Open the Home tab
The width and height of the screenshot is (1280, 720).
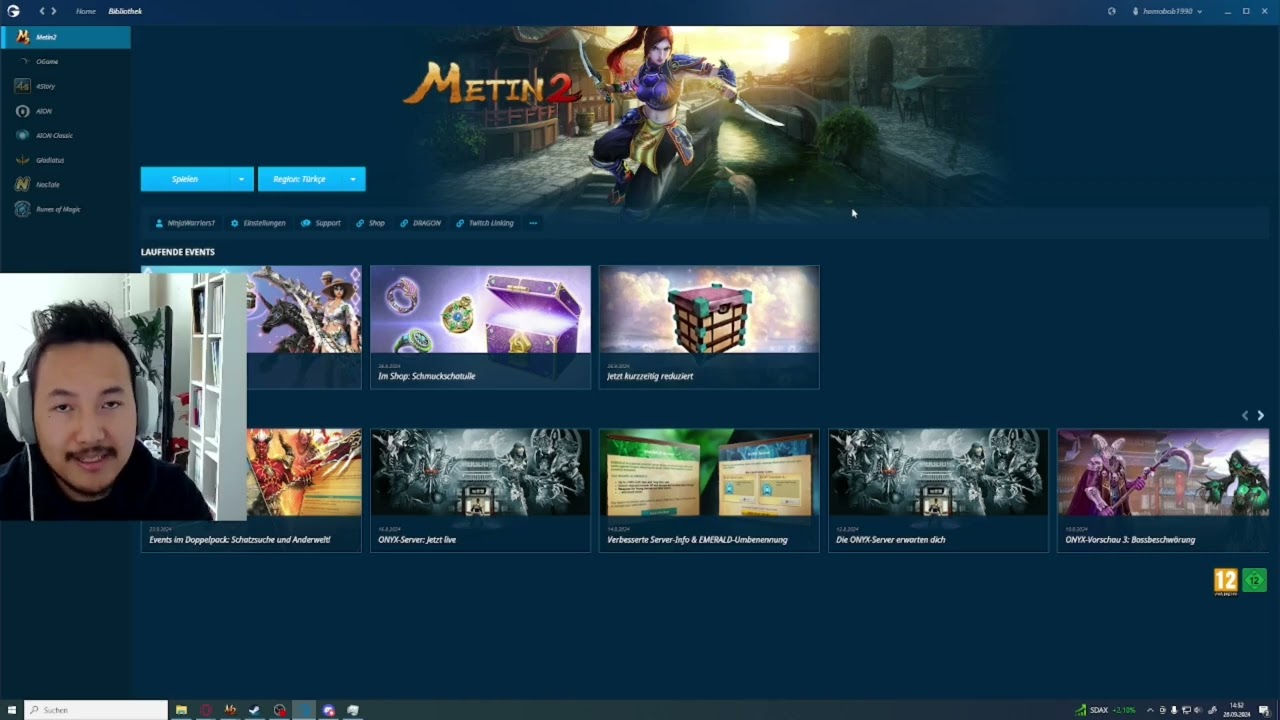click(86, 11)
